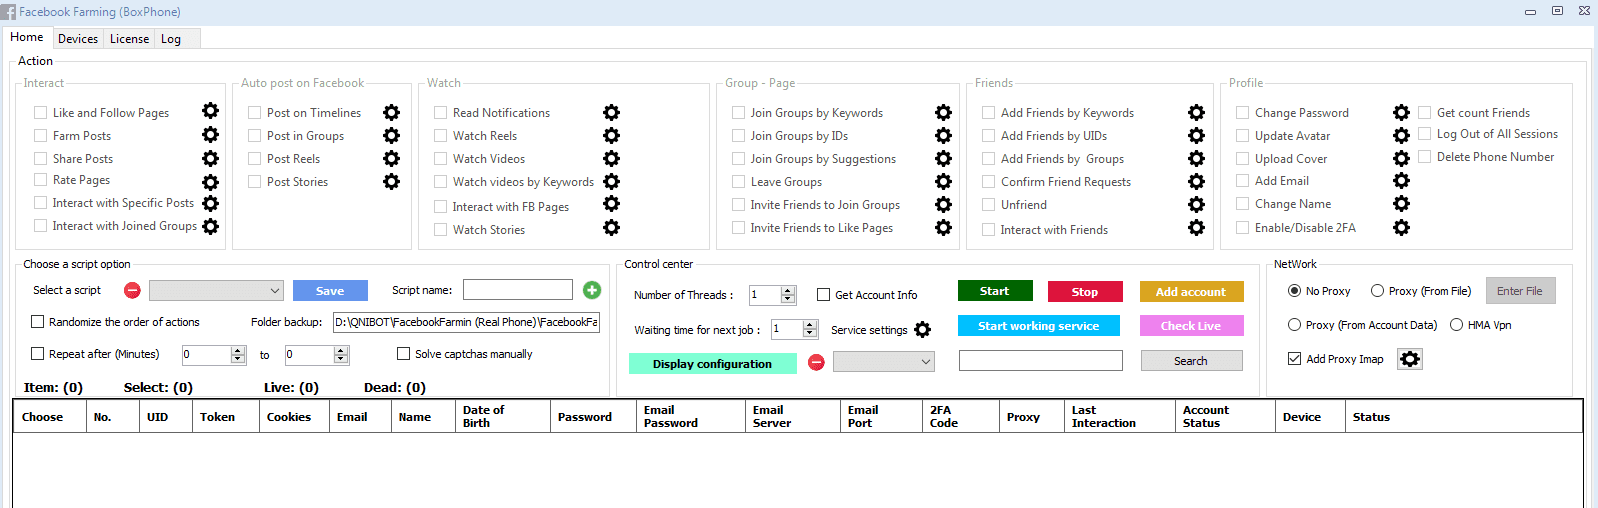Screen dimensions: 1598x508
Task: Tick the Unfriend checkbox
Action: 988,204
